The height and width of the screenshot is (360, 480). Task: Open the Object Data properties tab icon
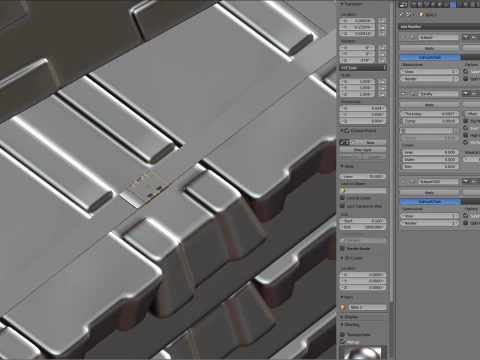pos(459,5)
